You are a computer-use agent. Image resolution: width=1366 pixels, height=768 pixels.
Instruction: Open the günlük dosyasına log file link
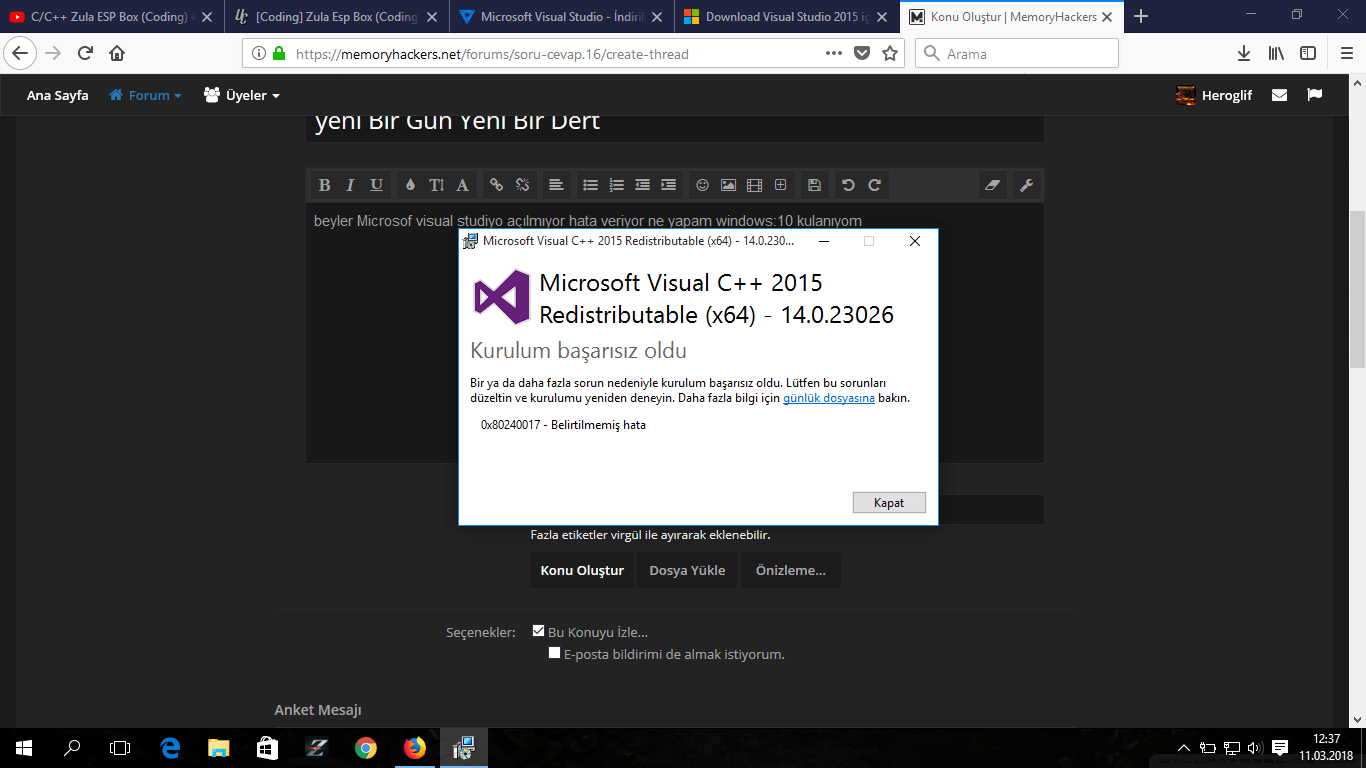[x=829, y=398]
